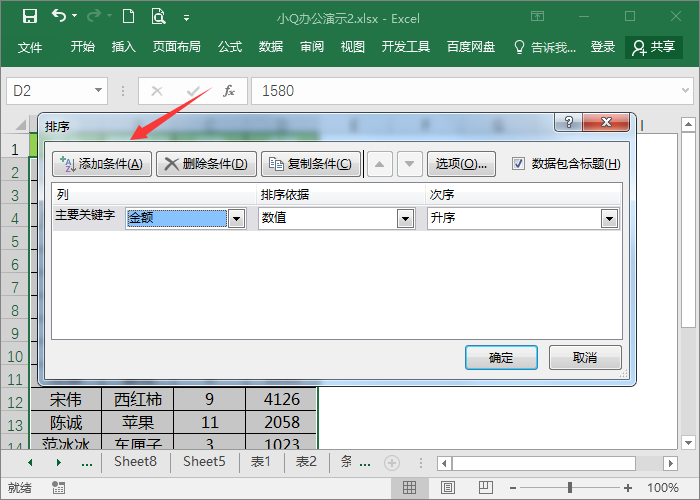Switch to Normal view icon
Viewport: 700px width, 500px height.
[409, 488]
